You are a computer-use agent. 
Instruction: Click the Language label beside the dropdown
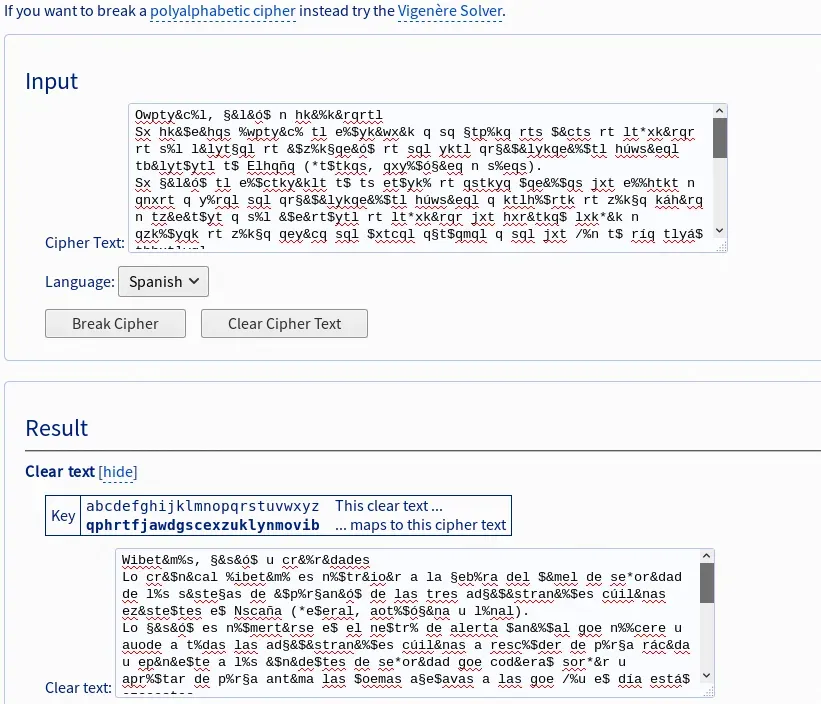(78, 282)
